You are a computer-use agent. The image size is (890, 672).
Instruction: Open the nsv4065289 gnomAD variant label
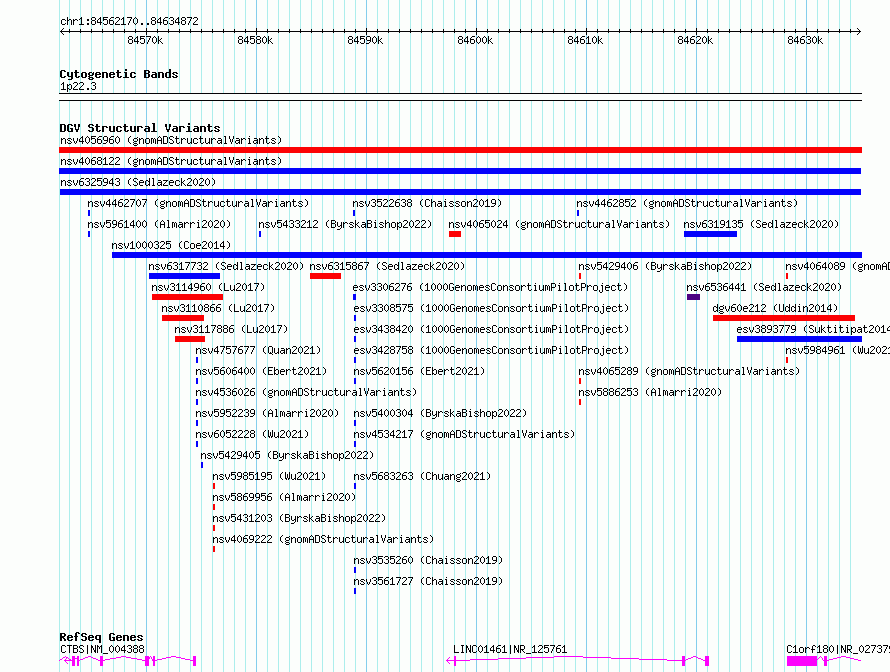pyautogui.click(x=689, y=371)
